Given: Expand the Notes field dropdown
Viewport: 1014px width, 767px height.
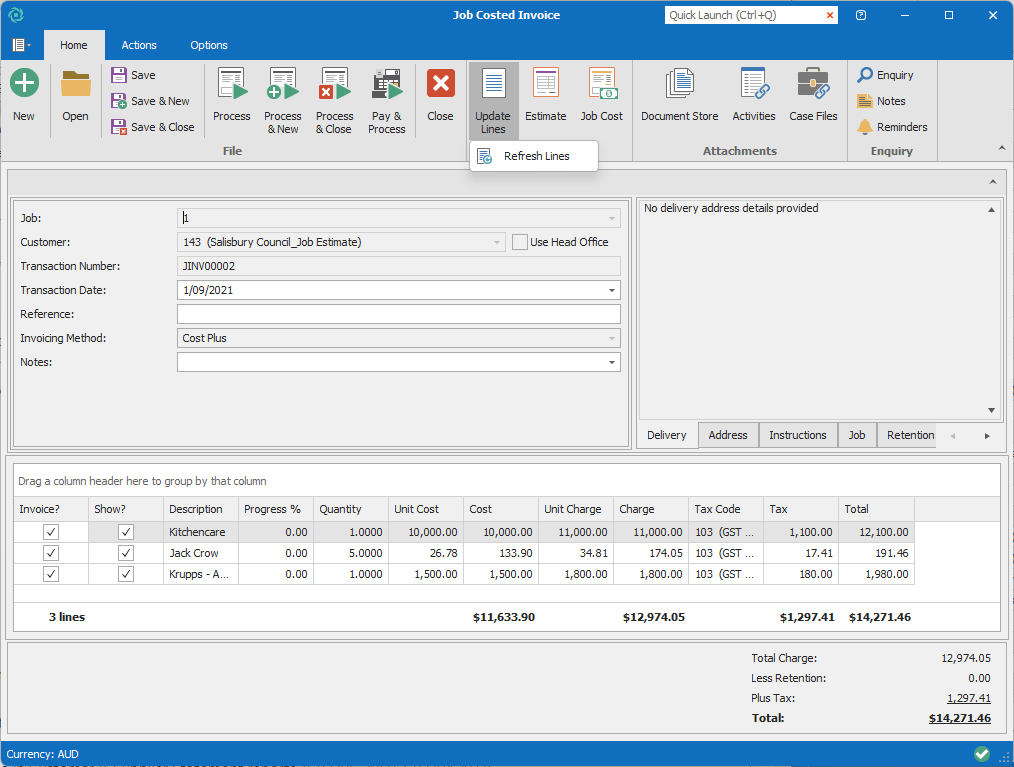Looking at the screenshot, I should [611, 362].
